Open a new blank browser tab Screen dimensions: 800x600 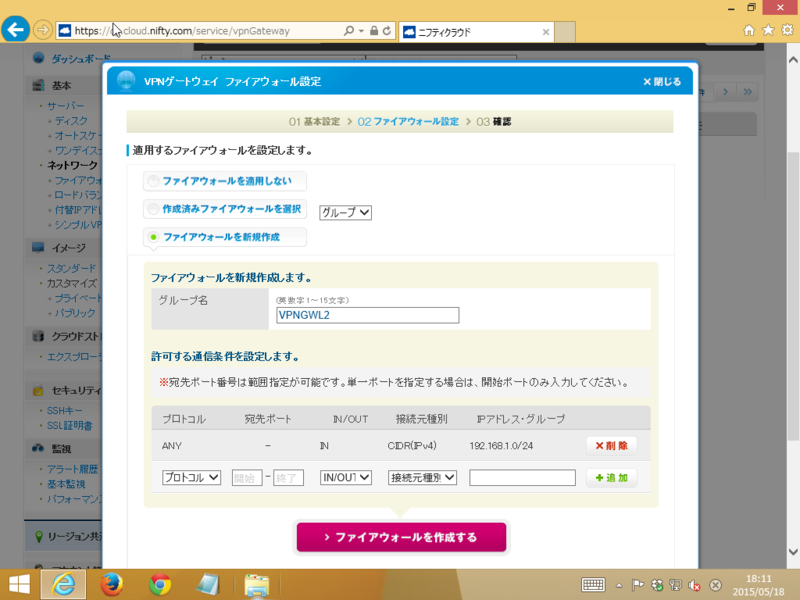(565, 32)
